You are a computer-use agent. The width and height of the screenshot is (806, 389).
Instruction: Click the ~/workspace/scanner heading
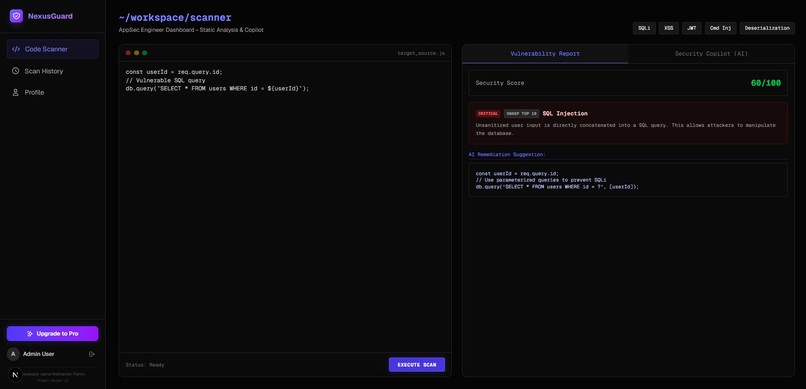tap(175, 17)
